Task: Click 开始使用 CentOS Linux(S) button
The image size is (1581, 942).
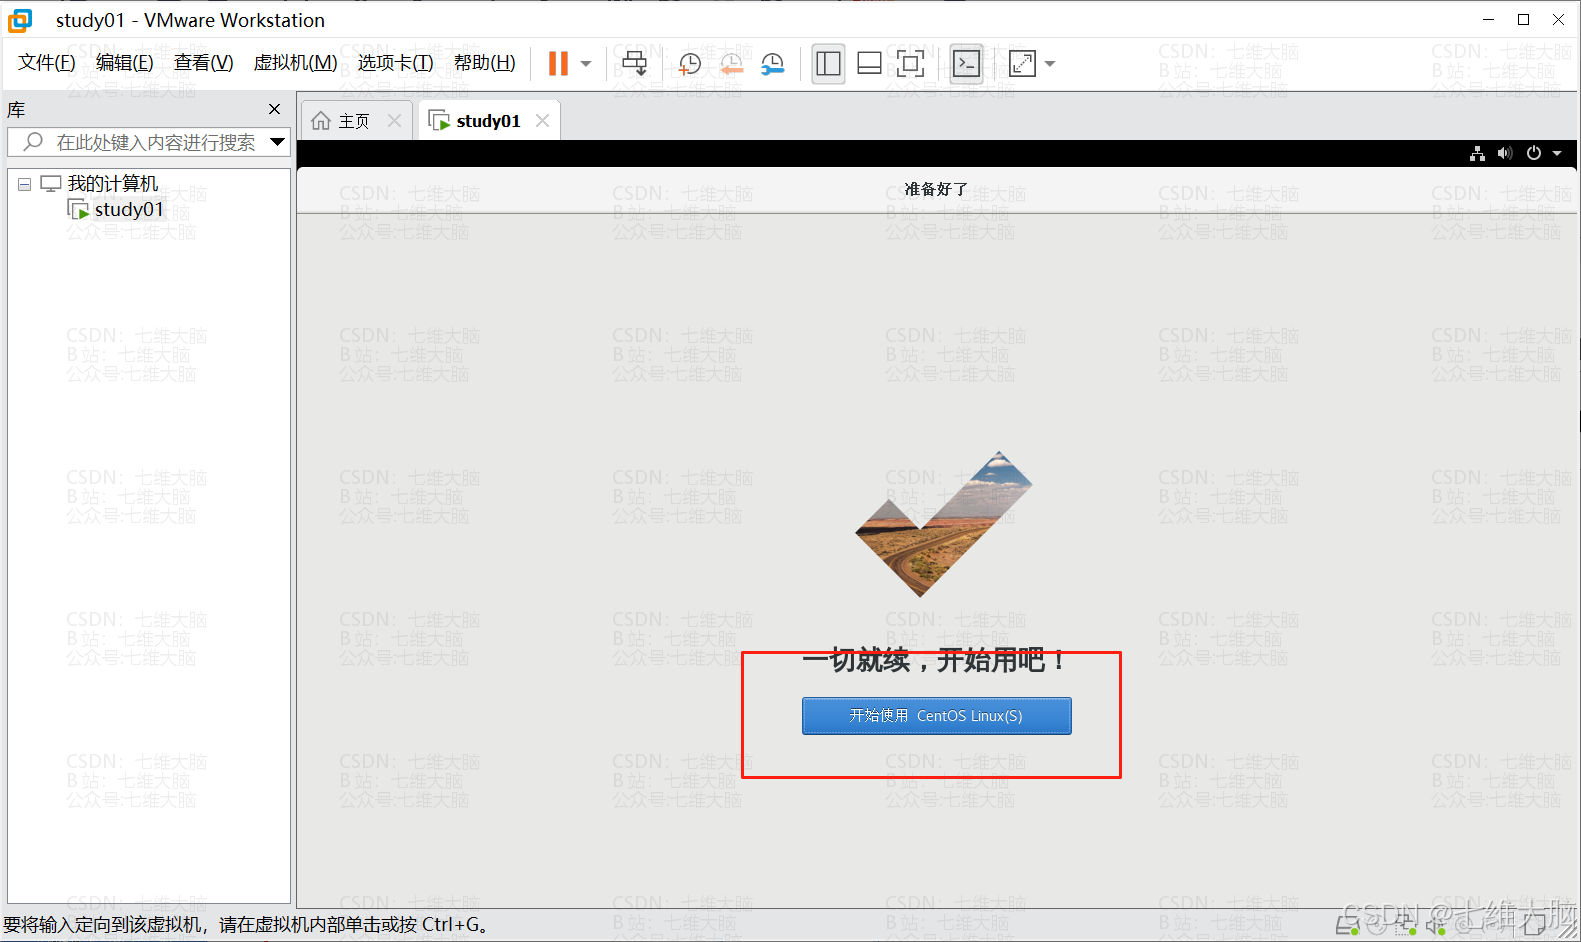Action: [x=936, y=716]
